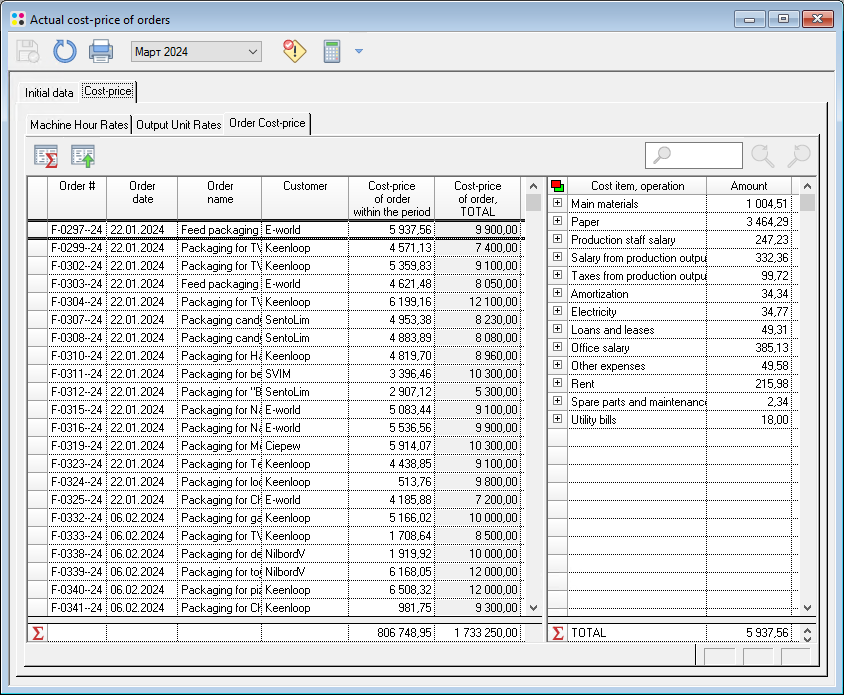Switch to Initial data tab
844x695 pixels.
tap(49, 93)
